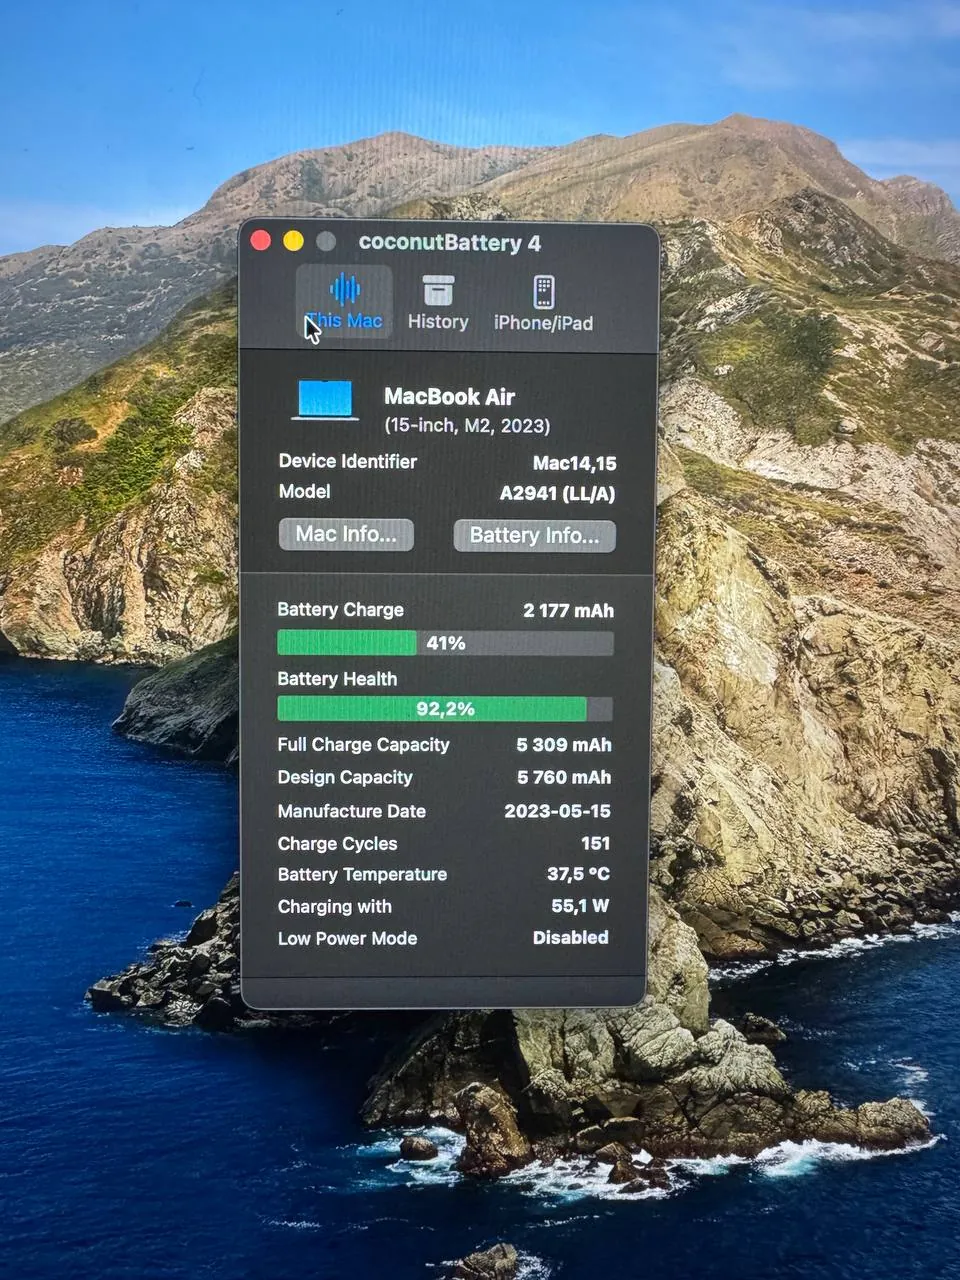
Task: Click the Design Capacity label
Action: (345, 777)
